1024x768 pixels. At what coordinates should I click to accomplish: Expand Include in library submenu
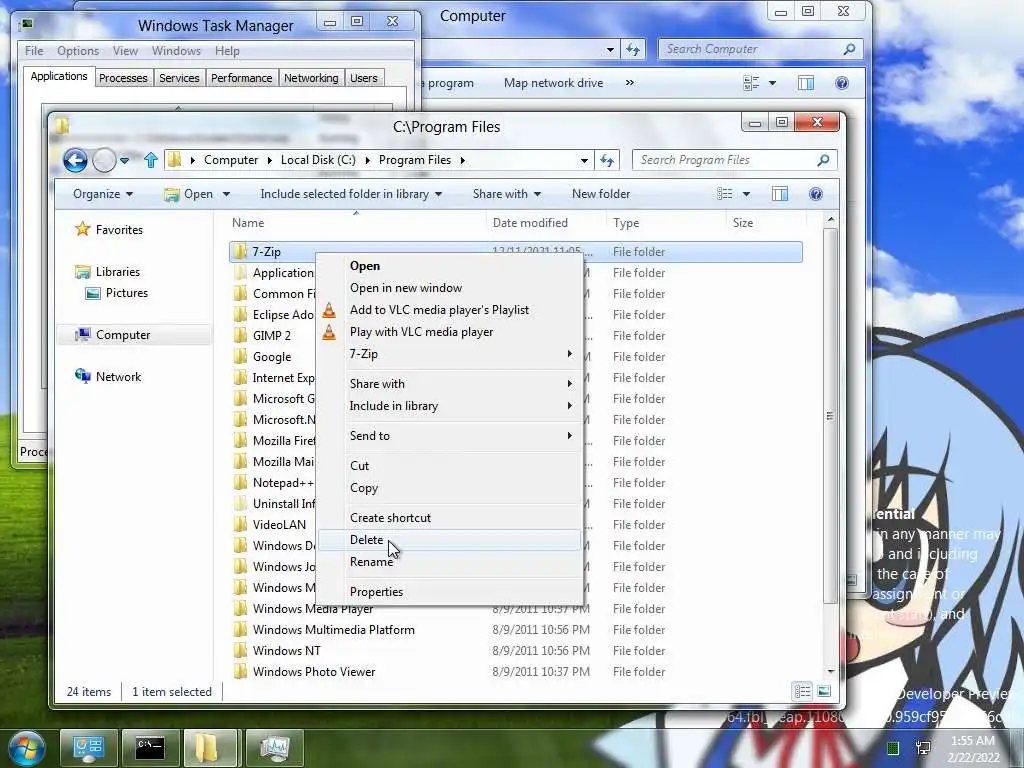449,406
